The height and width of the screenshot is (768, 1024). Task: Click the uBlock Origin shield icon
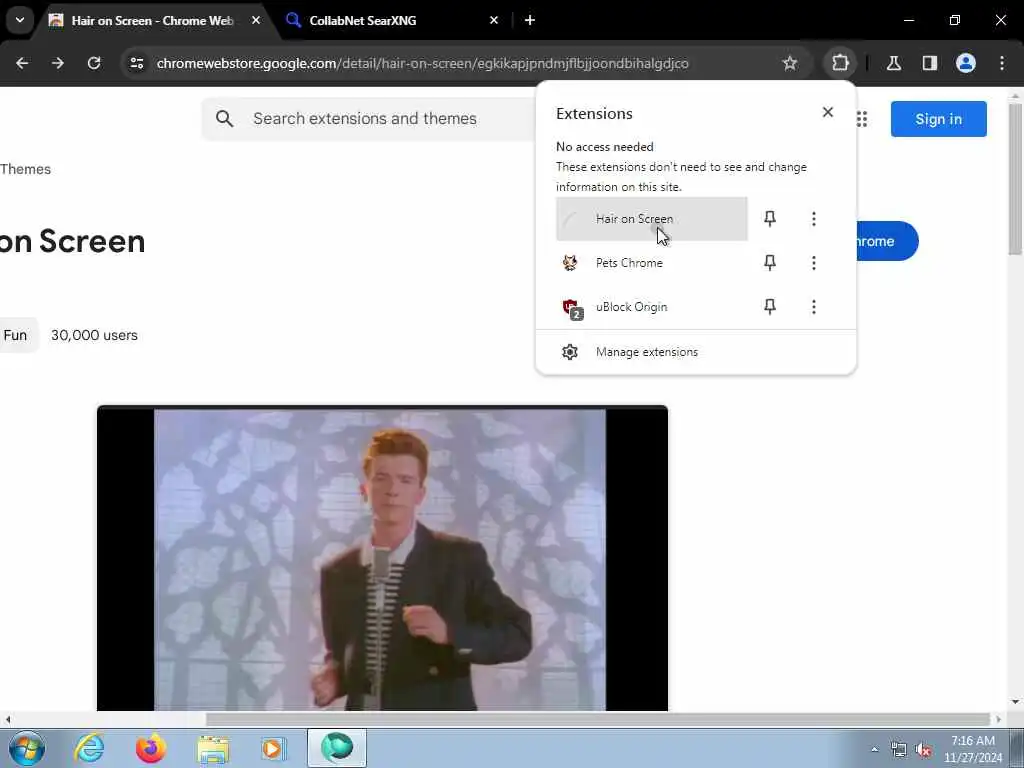click(571, 308)
